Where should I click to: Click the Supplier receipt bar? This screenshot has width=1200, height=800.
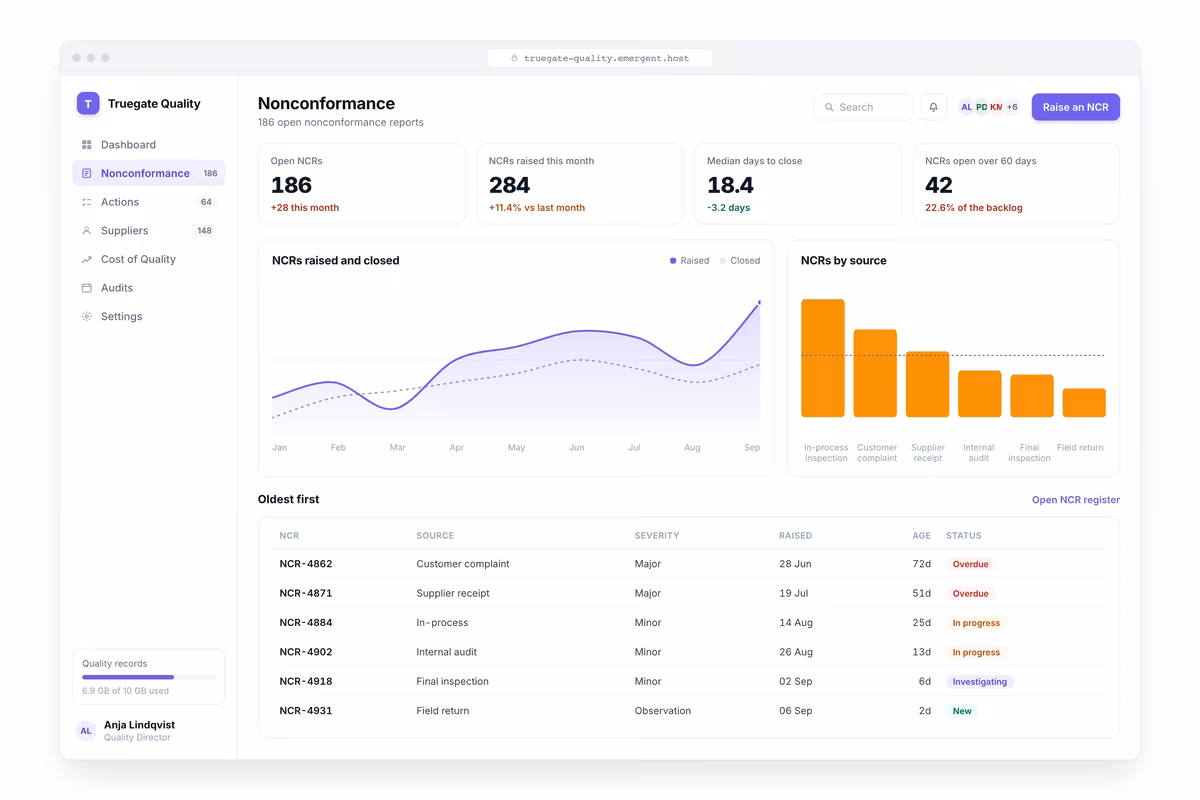pyautogui.click(x=927, y=384)
